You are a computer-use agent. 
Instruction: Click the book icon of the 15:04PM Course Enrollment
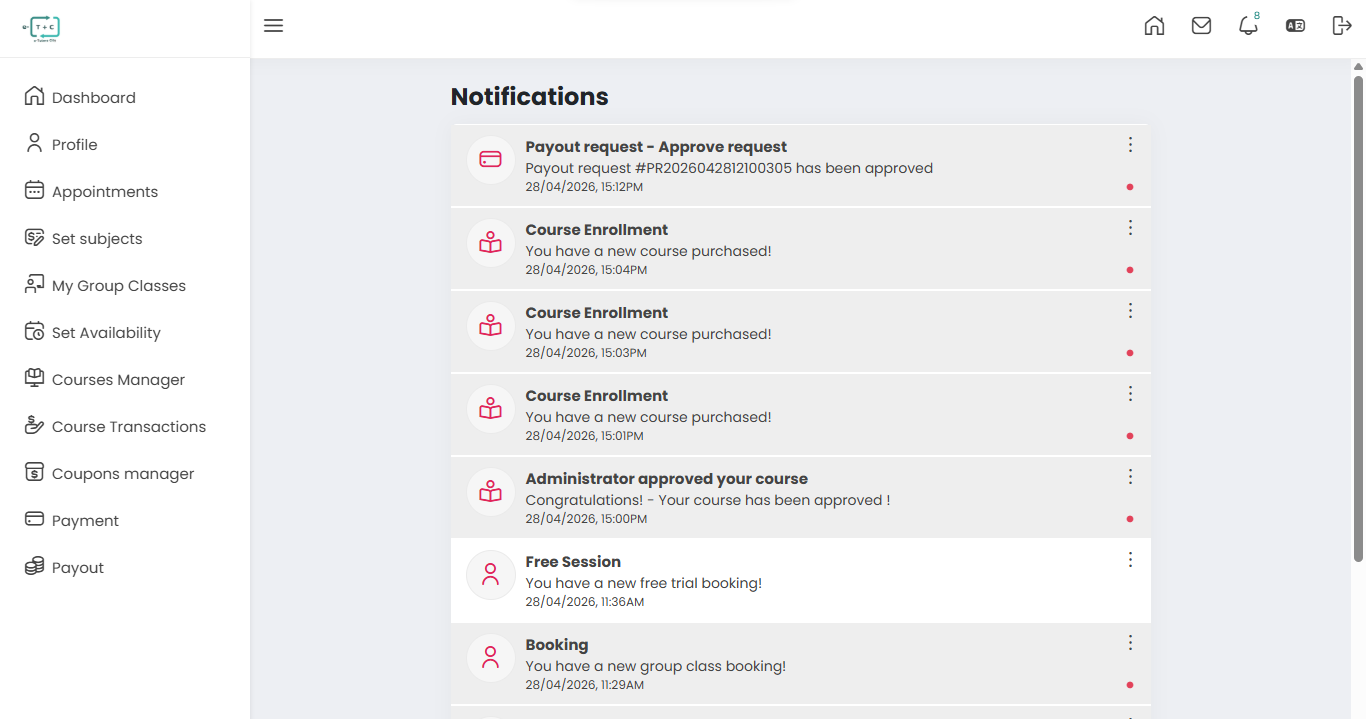(490, 242)
